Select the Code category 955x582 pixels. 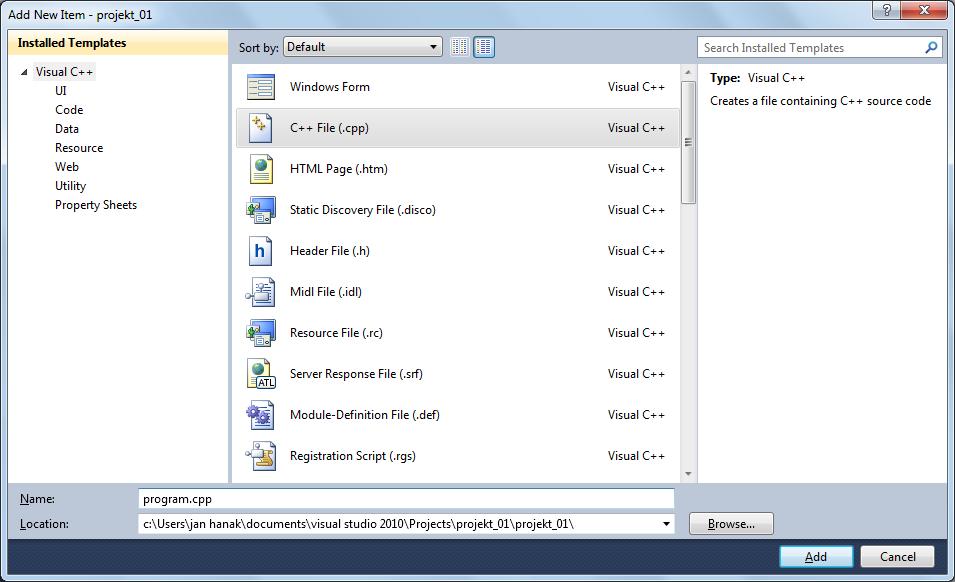click(x=69, y=110)
